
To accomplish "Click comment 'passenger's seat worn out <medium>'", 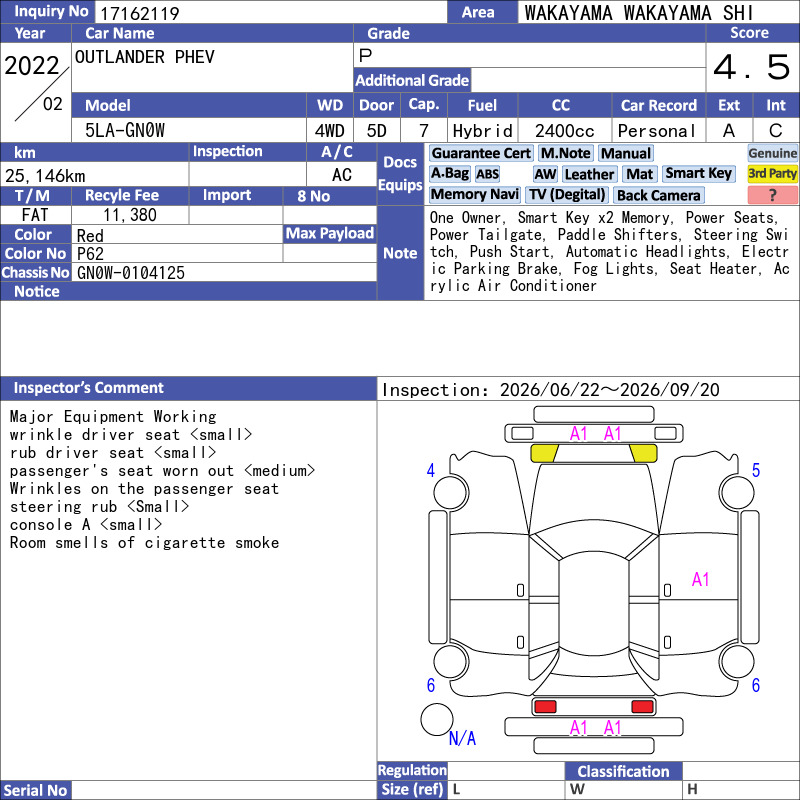I will [x=162, y=471].
